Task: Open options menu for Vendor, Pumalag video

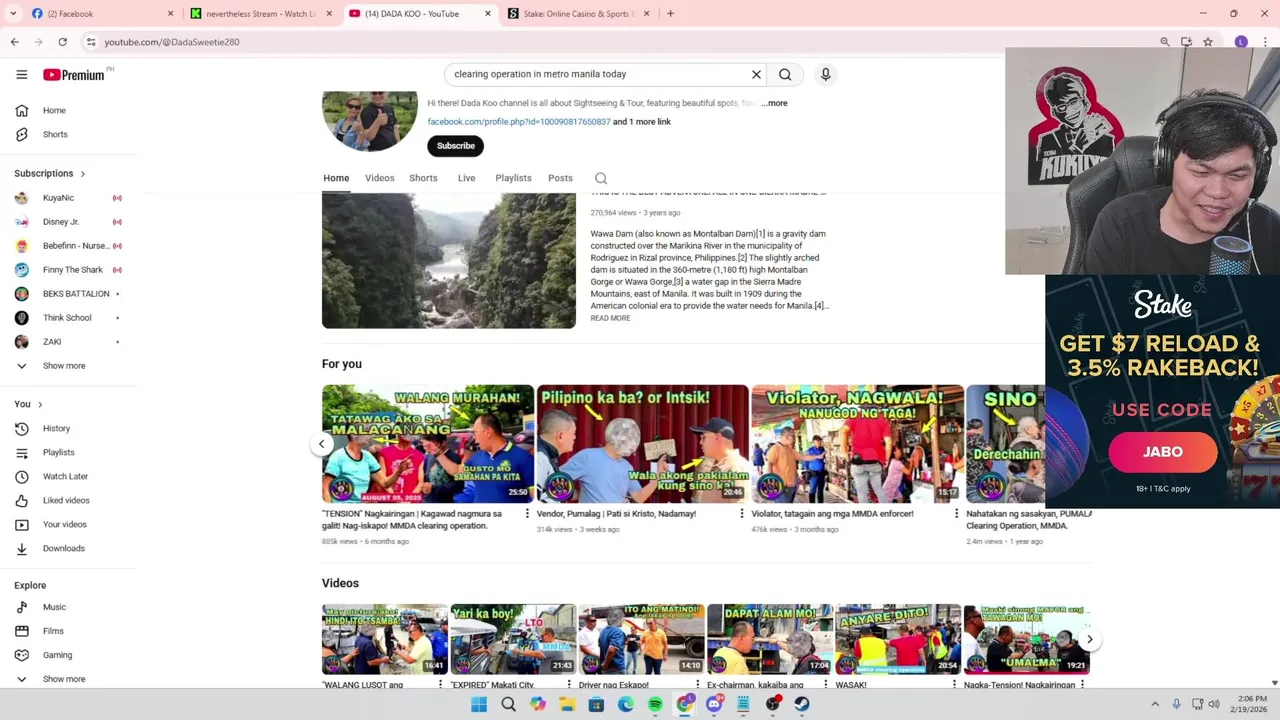Action: [741, 514]
